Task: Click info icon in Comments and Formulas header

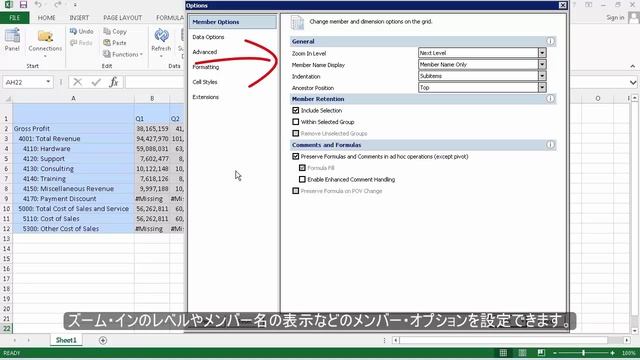Action: (x=550, y=145)
